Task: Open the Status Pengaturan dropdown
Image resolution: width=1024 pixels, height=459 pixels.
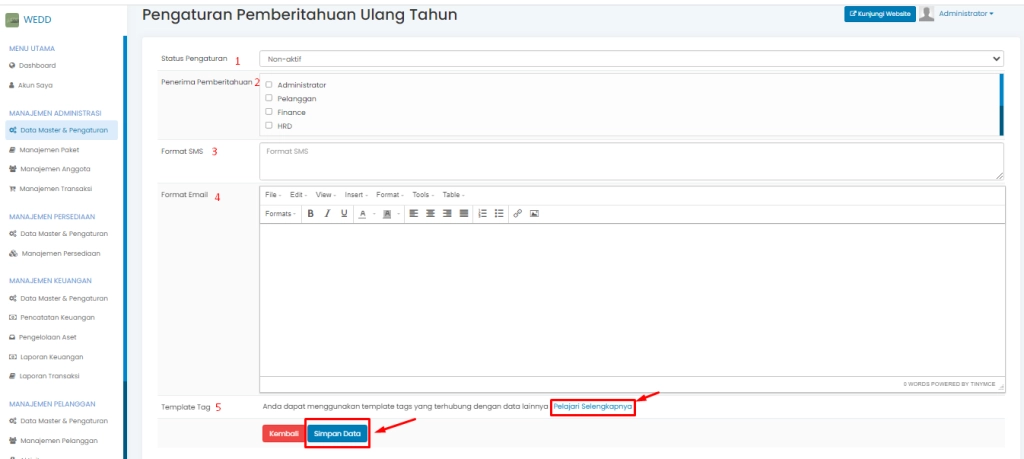Action: [631, 59]
